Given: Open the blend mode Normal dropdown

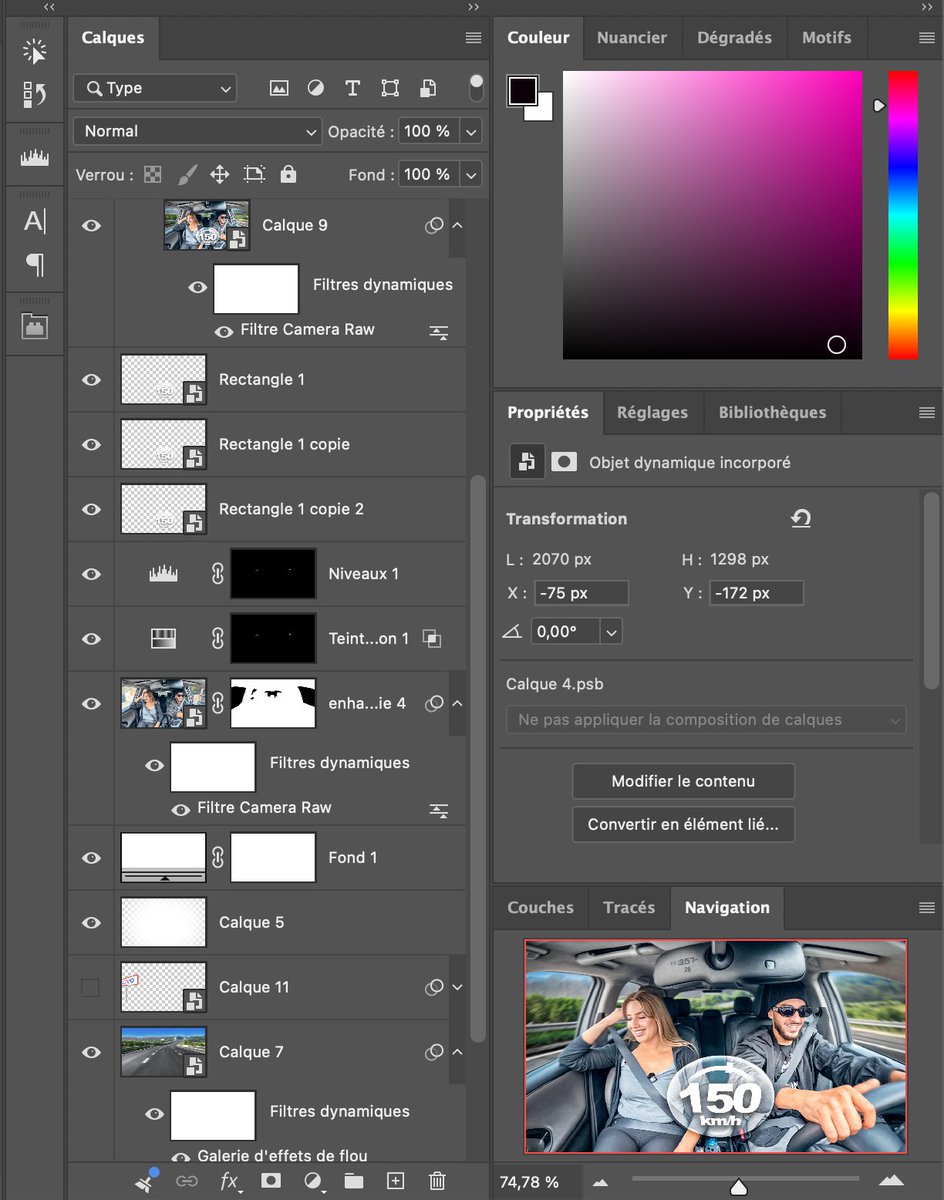Looking at the screenshot, I should coord(197,131).
